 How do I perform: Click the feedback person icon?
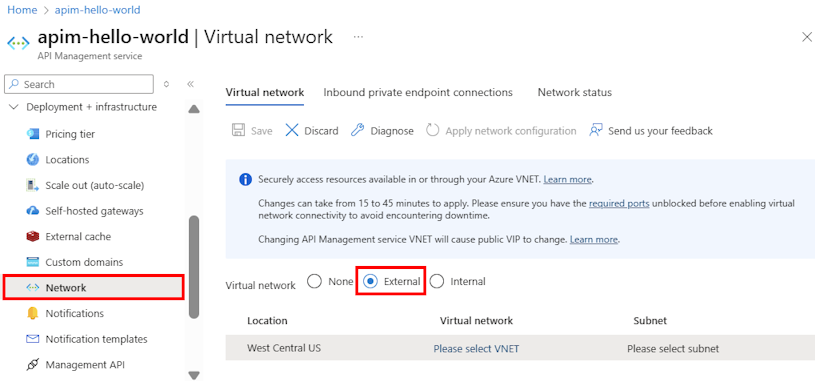[x=596, y=130]
